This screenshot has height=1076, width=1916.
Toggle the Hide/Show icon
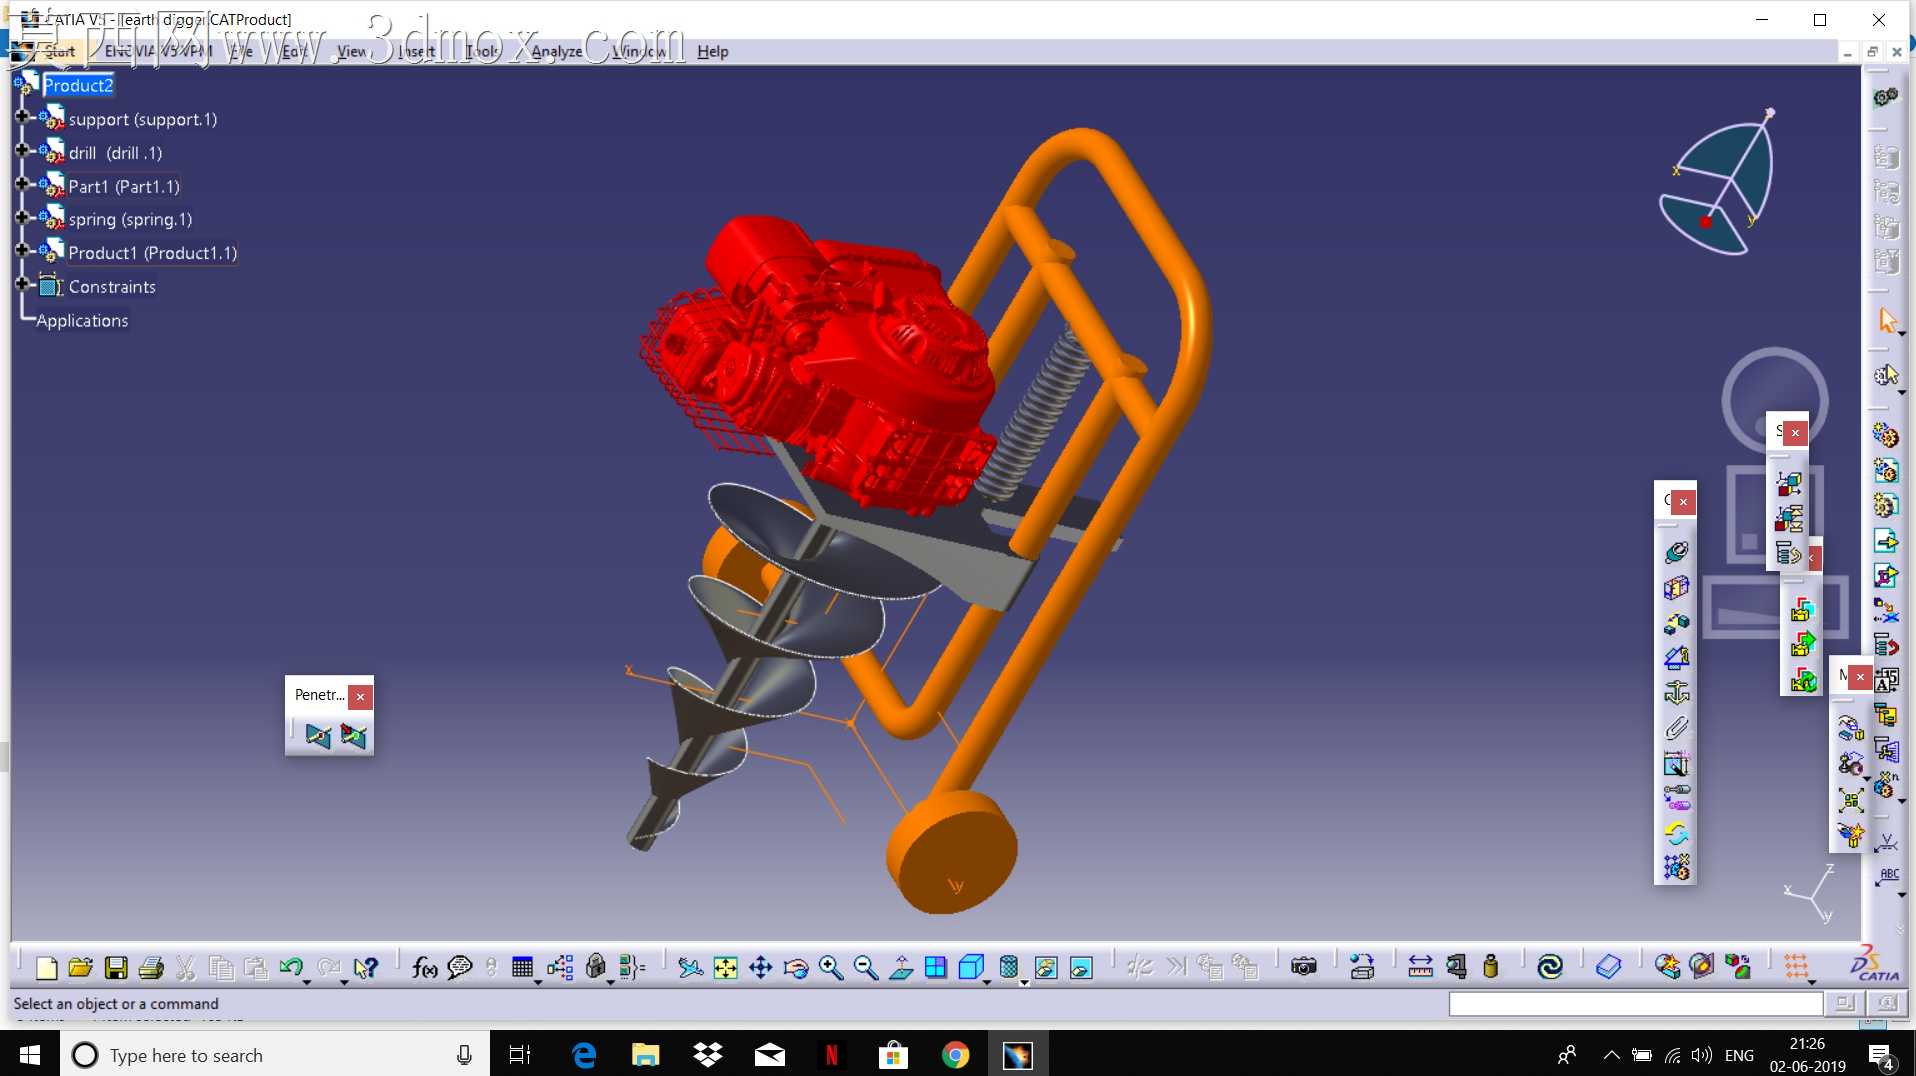click(x=1046, y=967)
